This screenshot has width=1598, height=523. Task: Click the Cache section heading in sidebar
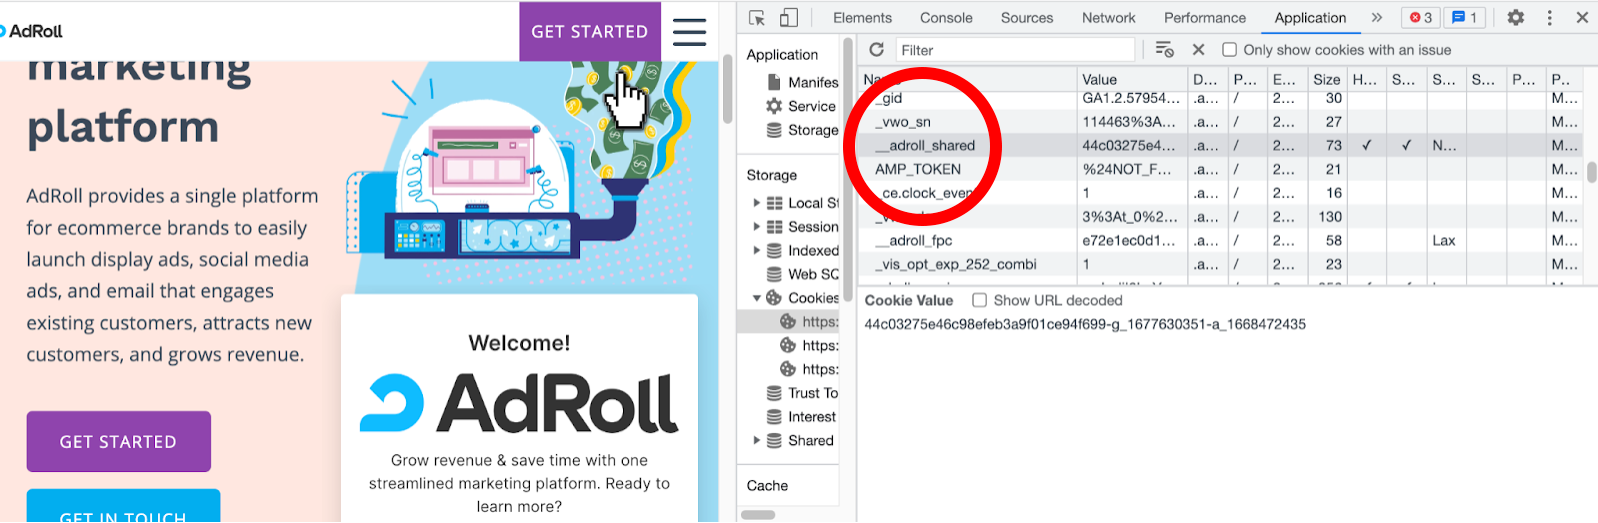[767, 485]
